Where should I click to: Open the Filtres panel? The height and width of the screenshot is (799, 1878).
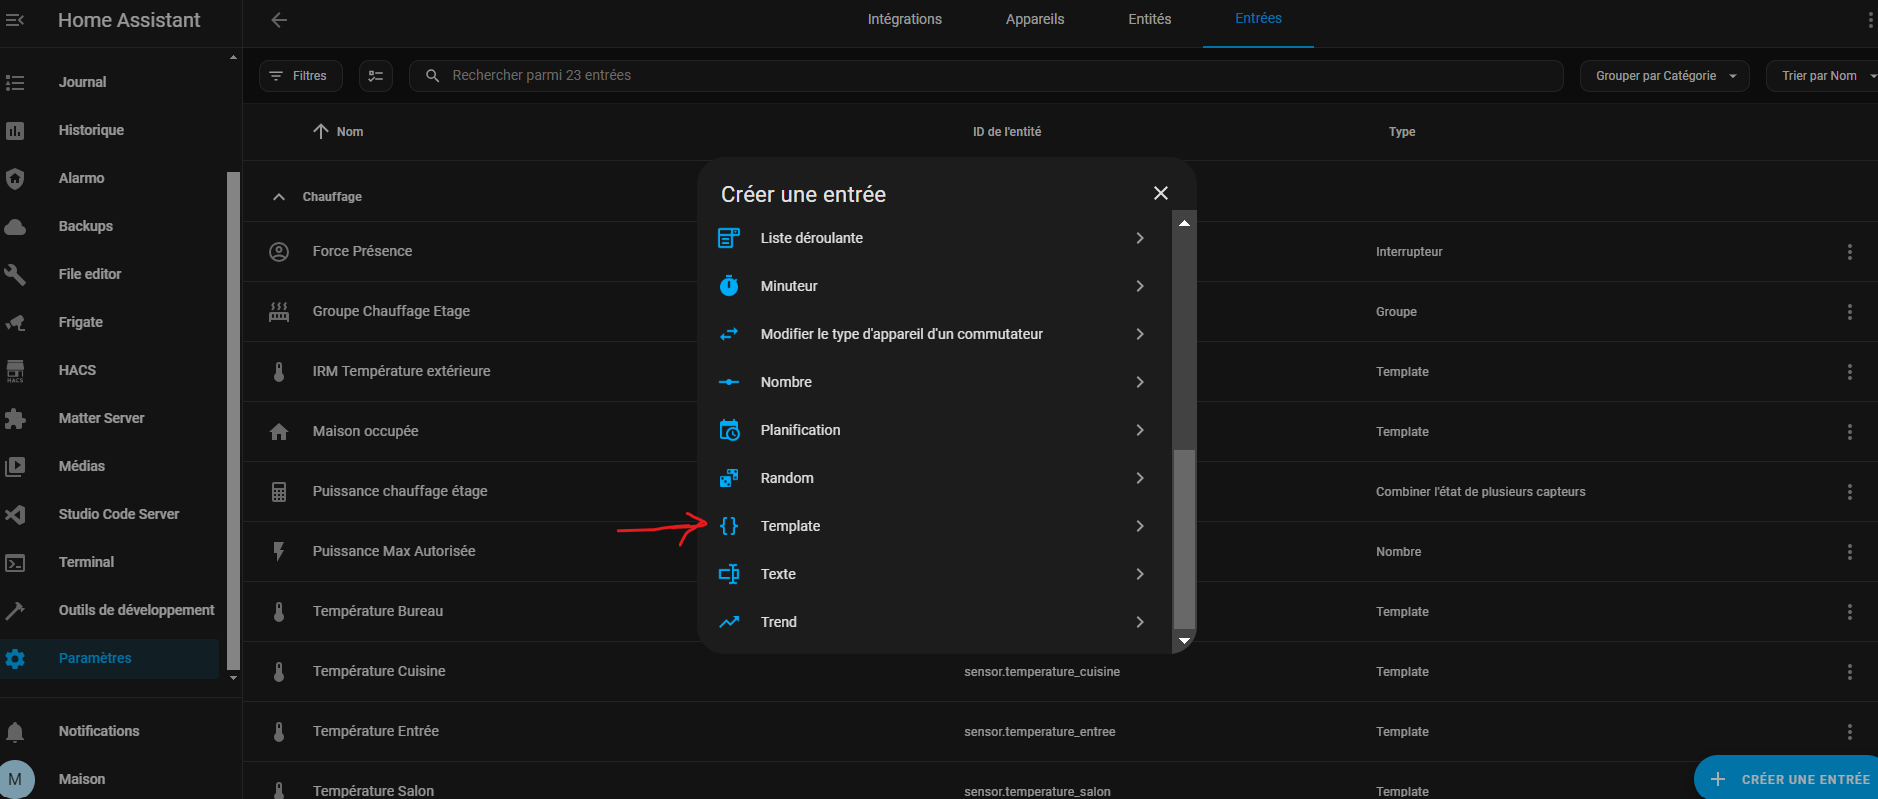(x=300, y=76)
